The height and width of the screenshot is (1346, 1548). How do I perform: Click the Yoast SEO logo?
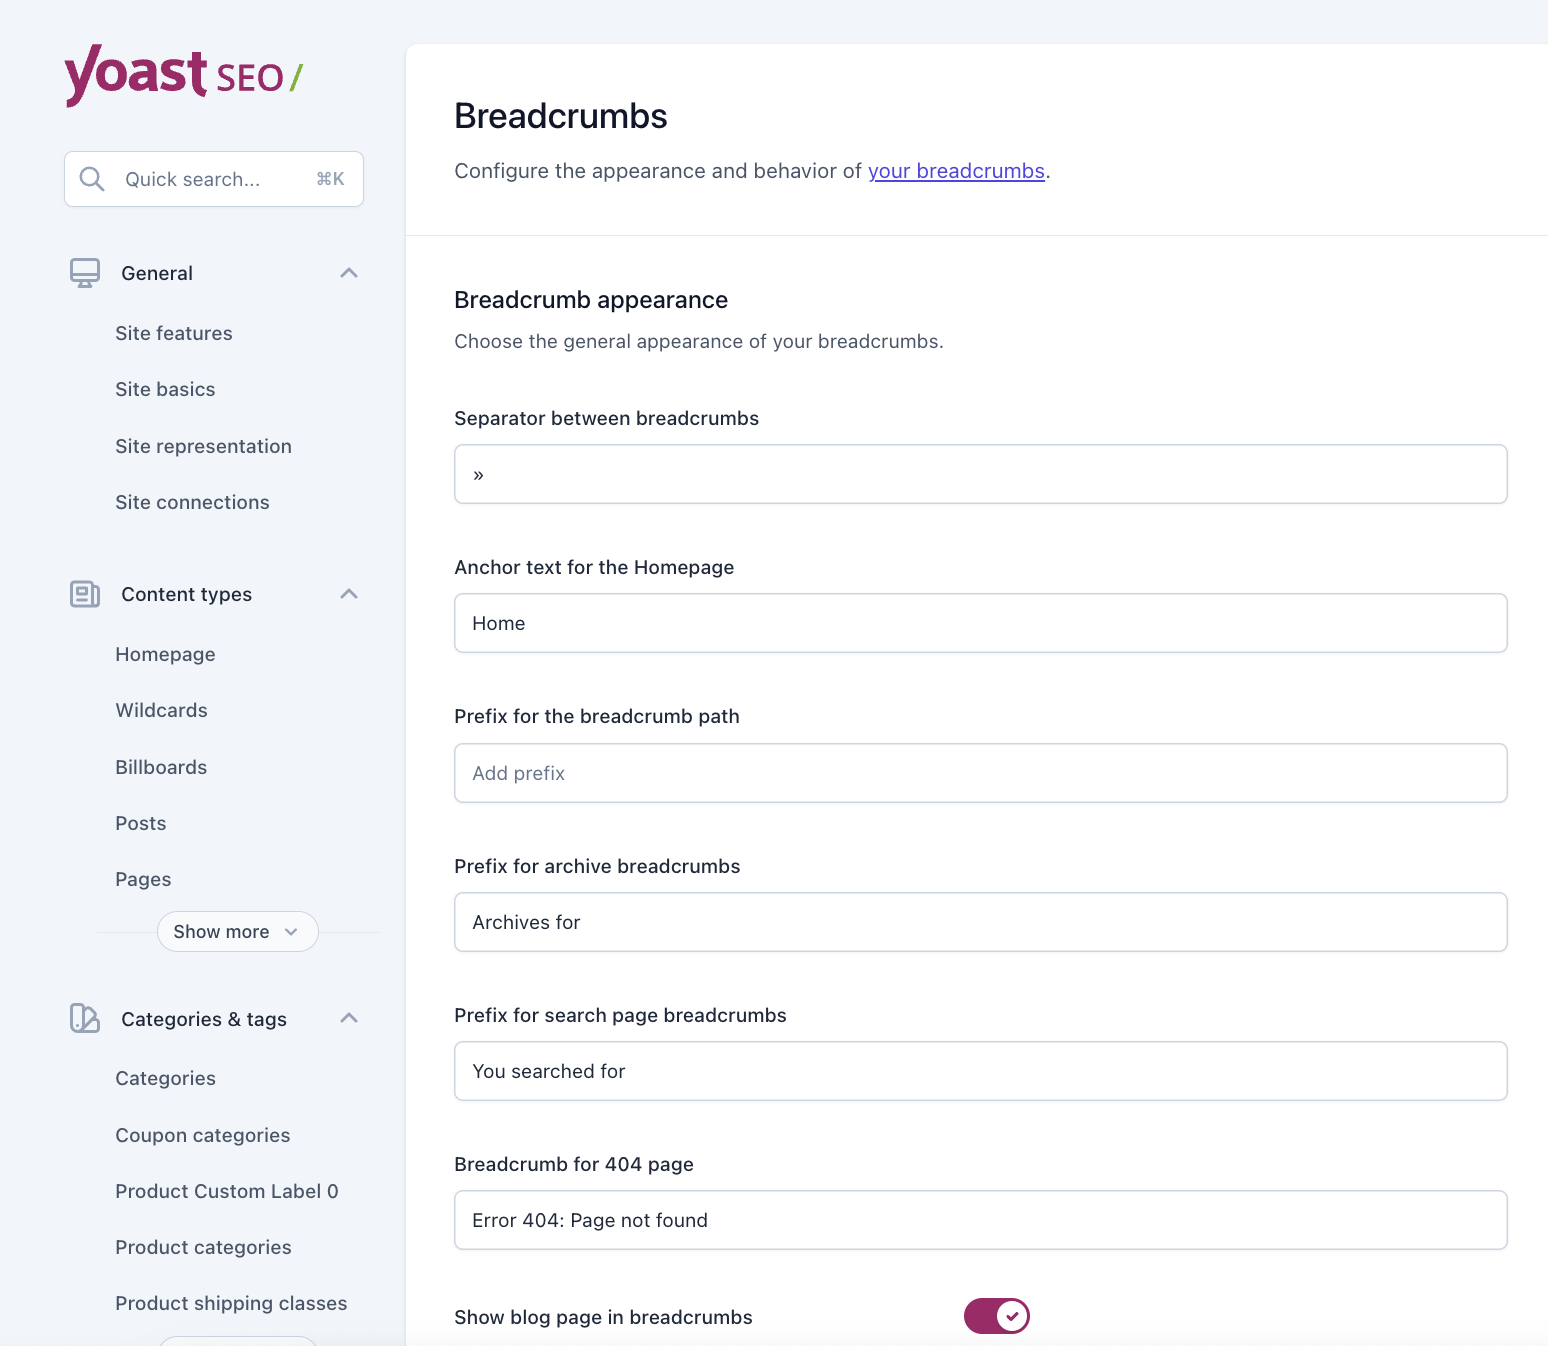pyautogui.click(x=183, y=75)
